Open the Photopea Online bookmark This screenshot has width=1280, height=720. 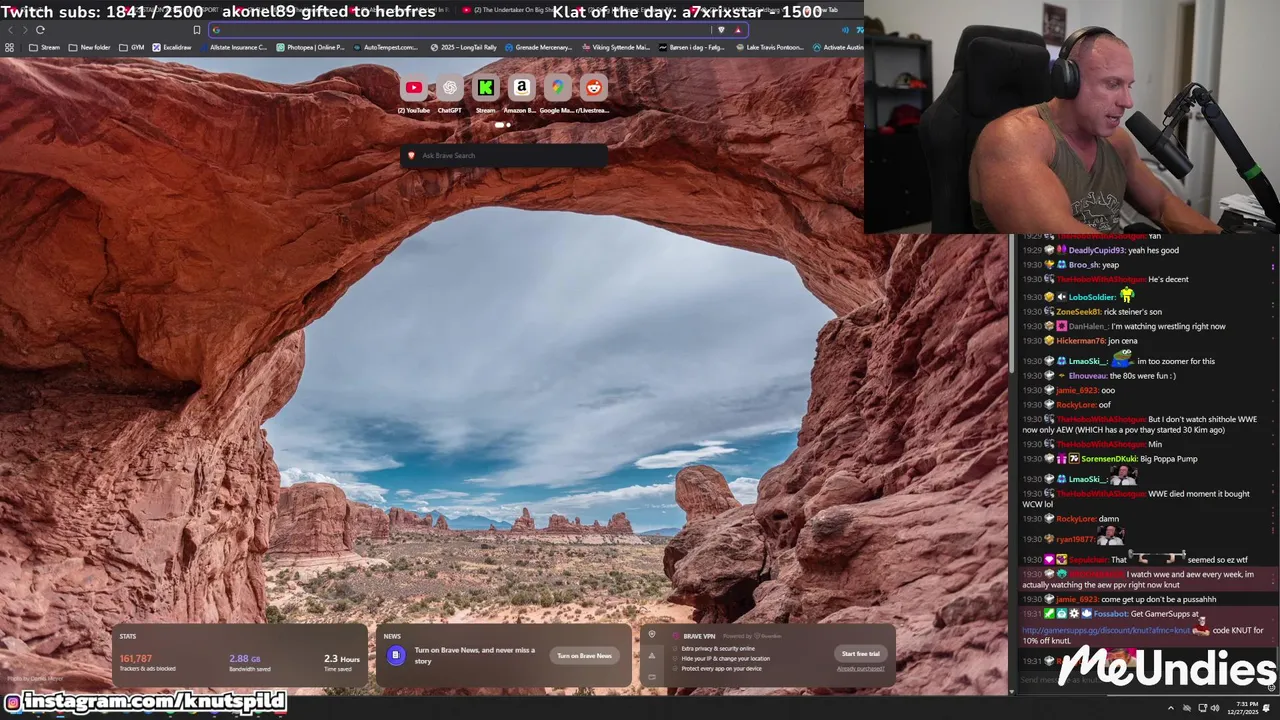pyautogui.click(x=310, y=47)
